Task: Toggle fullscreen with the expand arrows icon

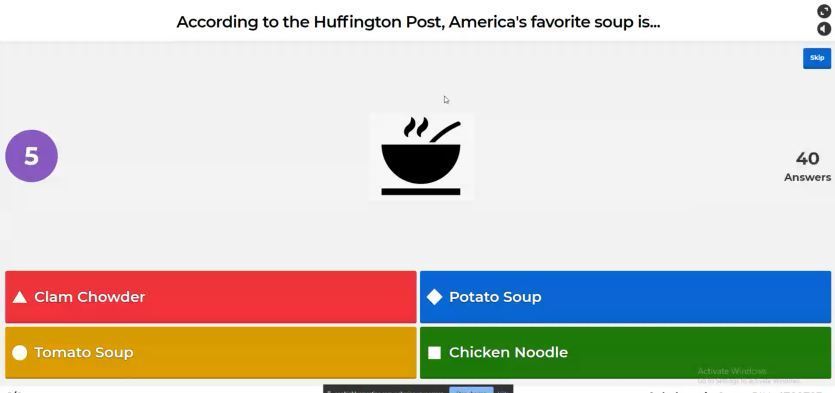Action: pyautogui.click(x=824, y=11)
